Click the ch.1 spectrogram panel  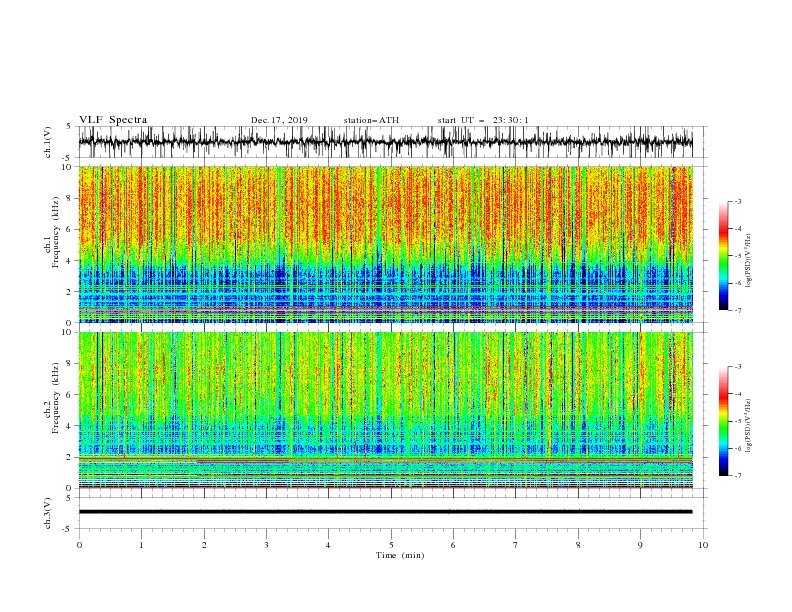[385, 244]
